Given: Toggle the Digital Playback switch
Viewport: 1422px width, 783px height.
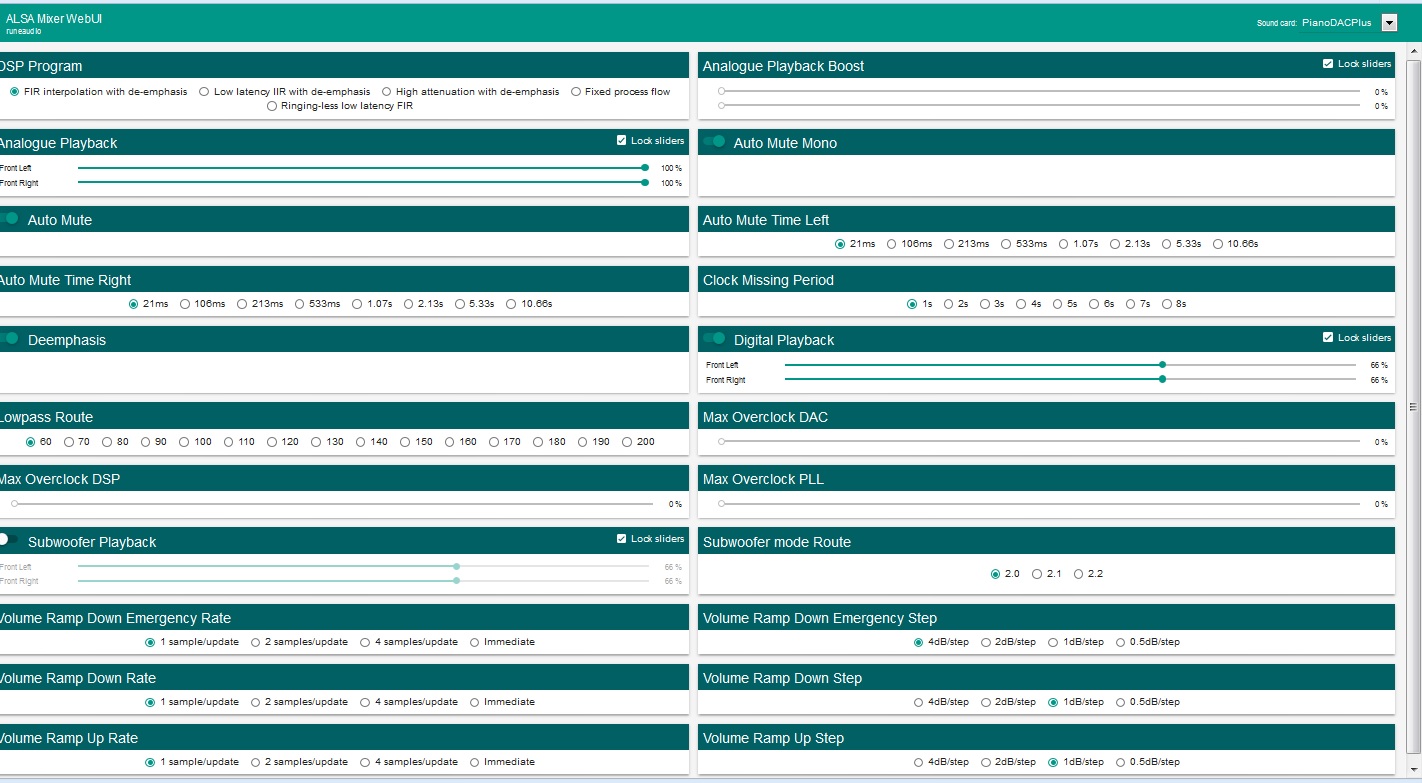Looking at the screenshot, I should pos(714,339).
